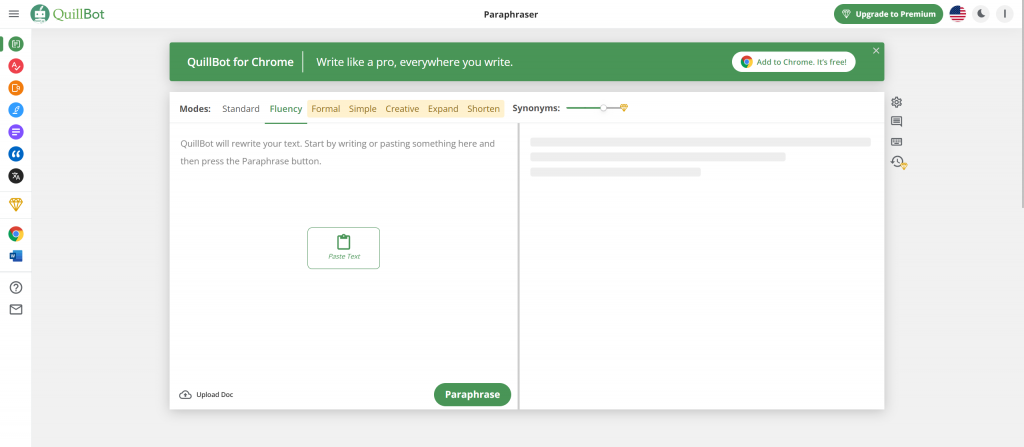Click the "QuillBot for Chrome" banner heading
Viewport: 1024px width, 447px height.
click(x=240, y=62)
